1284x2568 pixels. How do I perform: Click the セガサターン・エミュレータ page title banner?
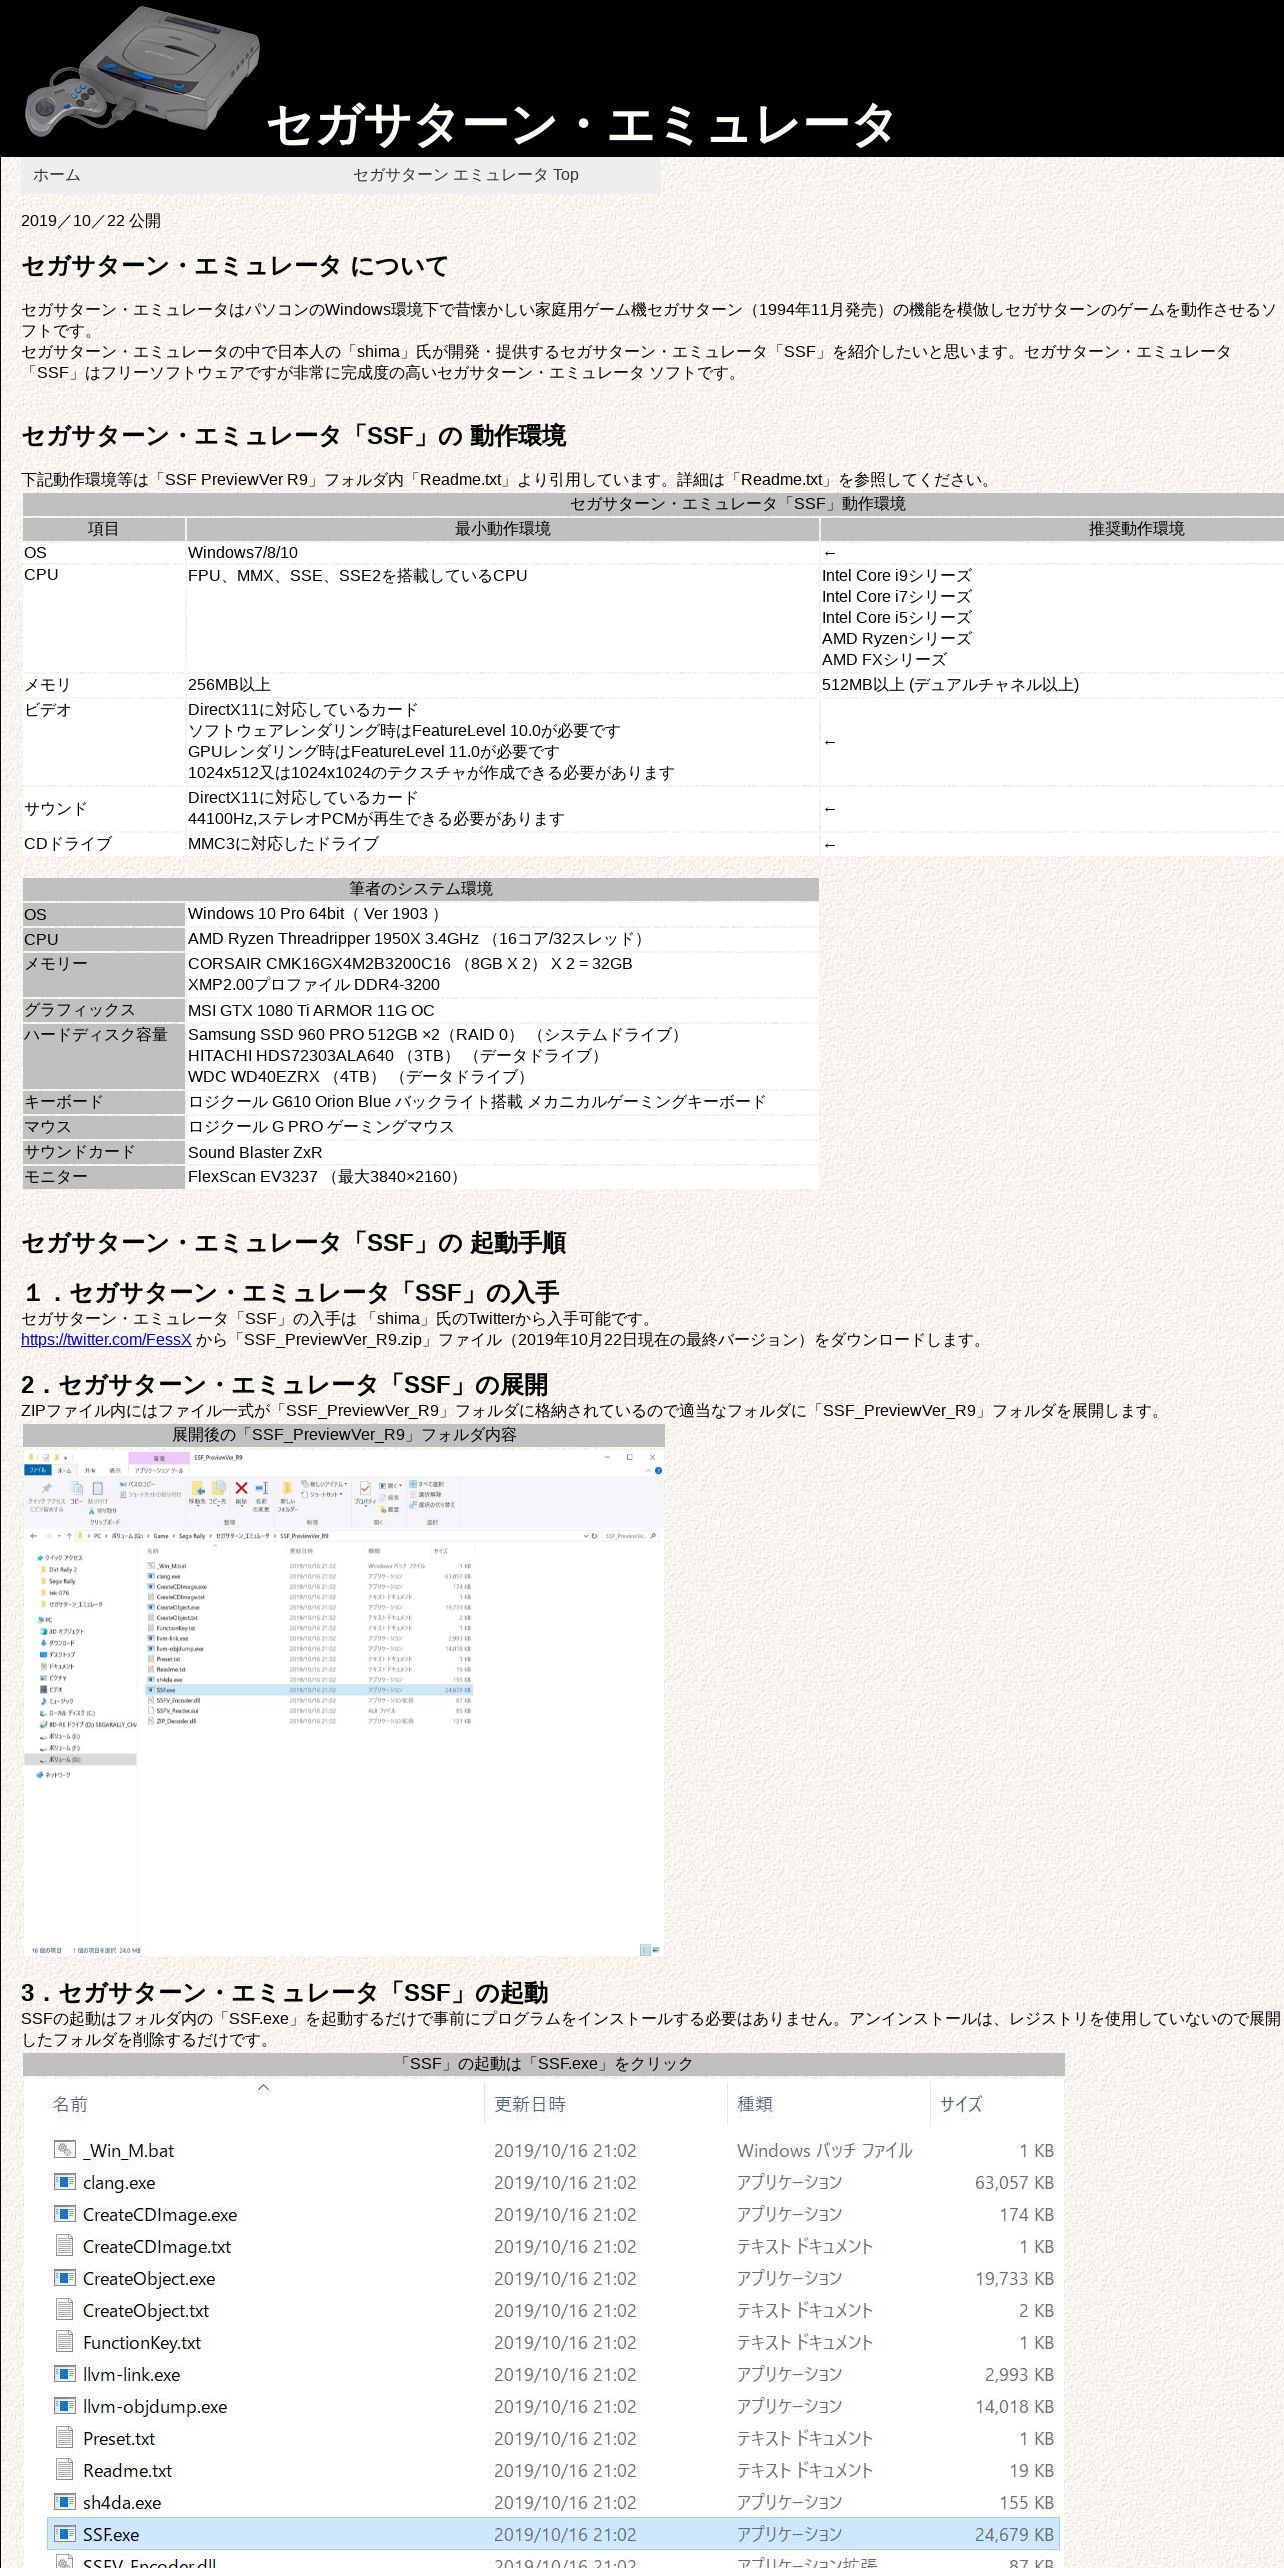coord(580,125)
